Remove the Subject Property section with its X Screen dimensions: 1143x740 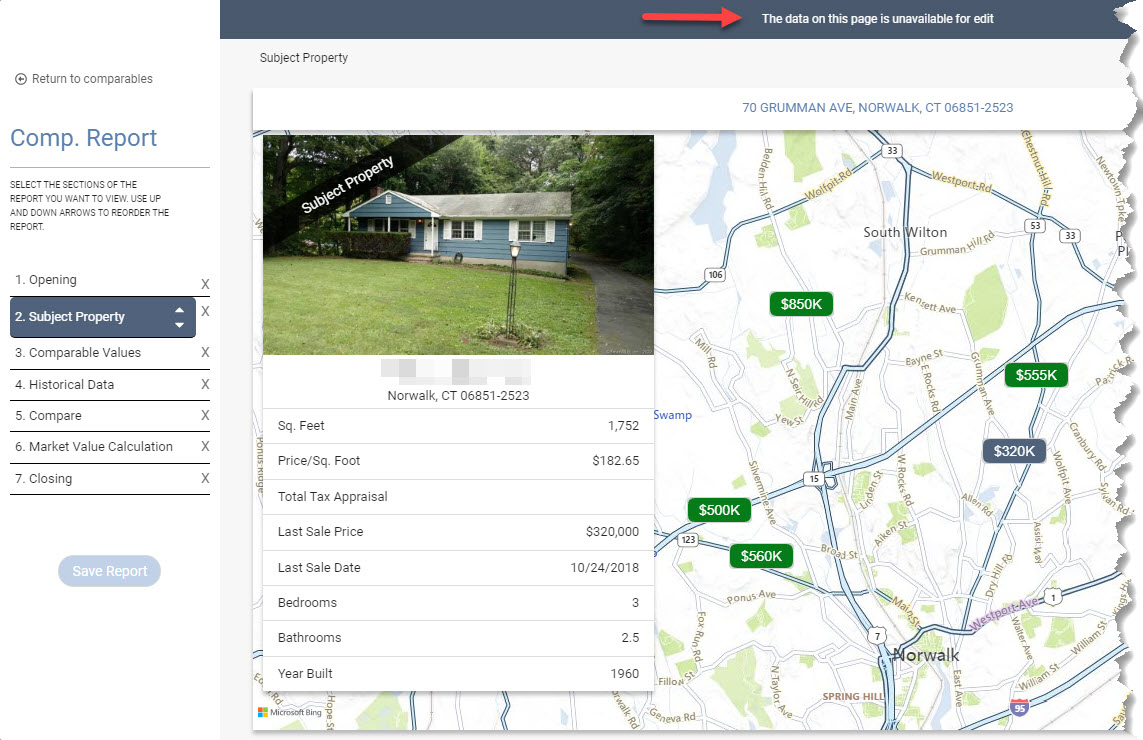pyautogui.click(x=205, y=311)
